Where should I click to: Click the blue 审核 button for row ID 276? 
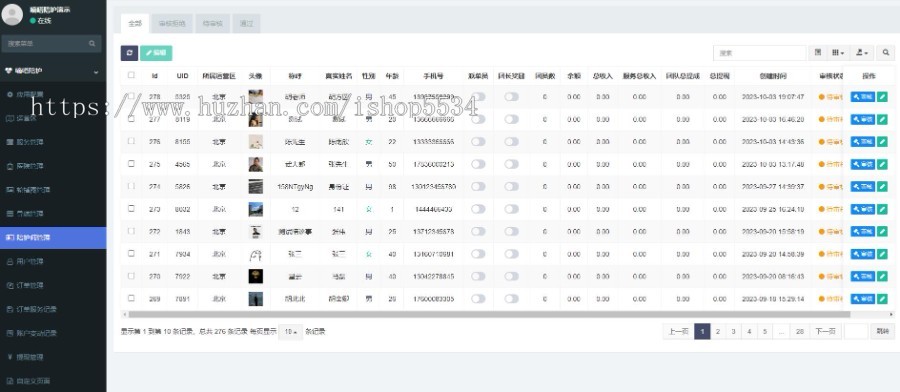click(863, 142)
